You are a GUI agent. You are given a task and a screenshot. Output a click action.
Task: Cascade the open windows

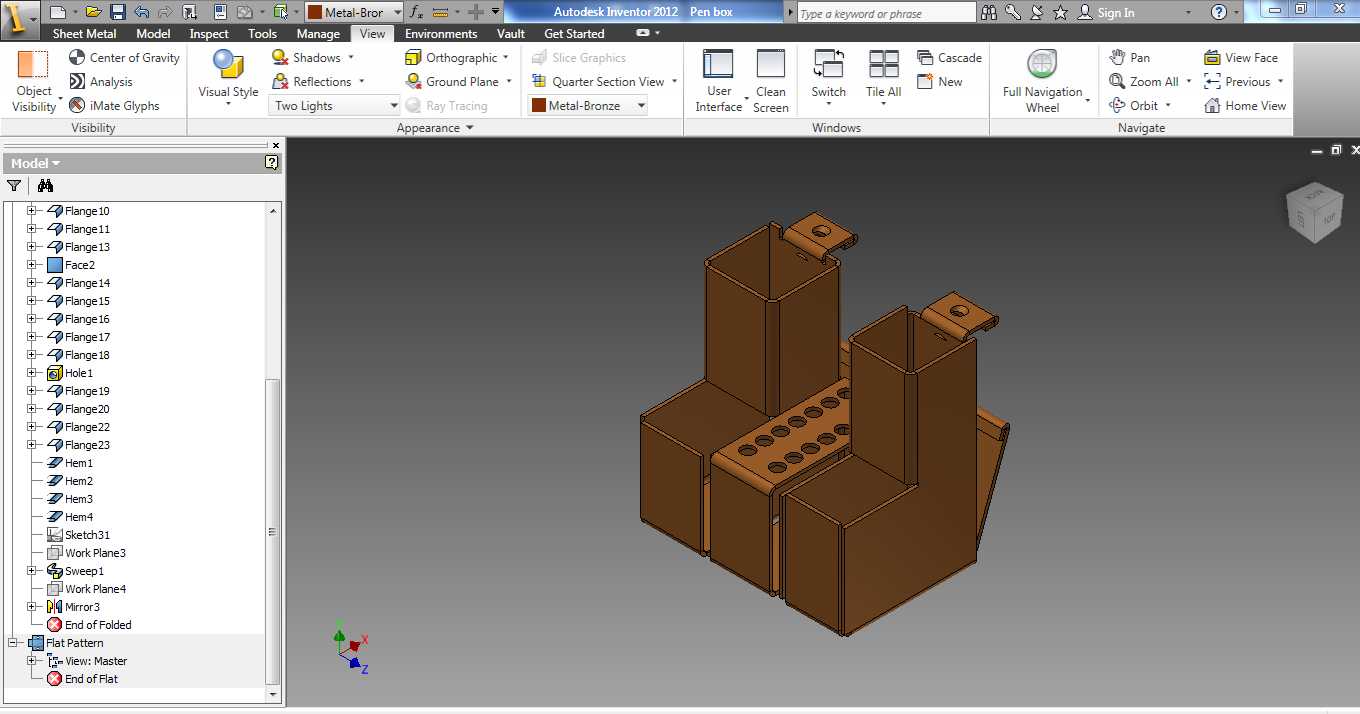click(950, 57)
